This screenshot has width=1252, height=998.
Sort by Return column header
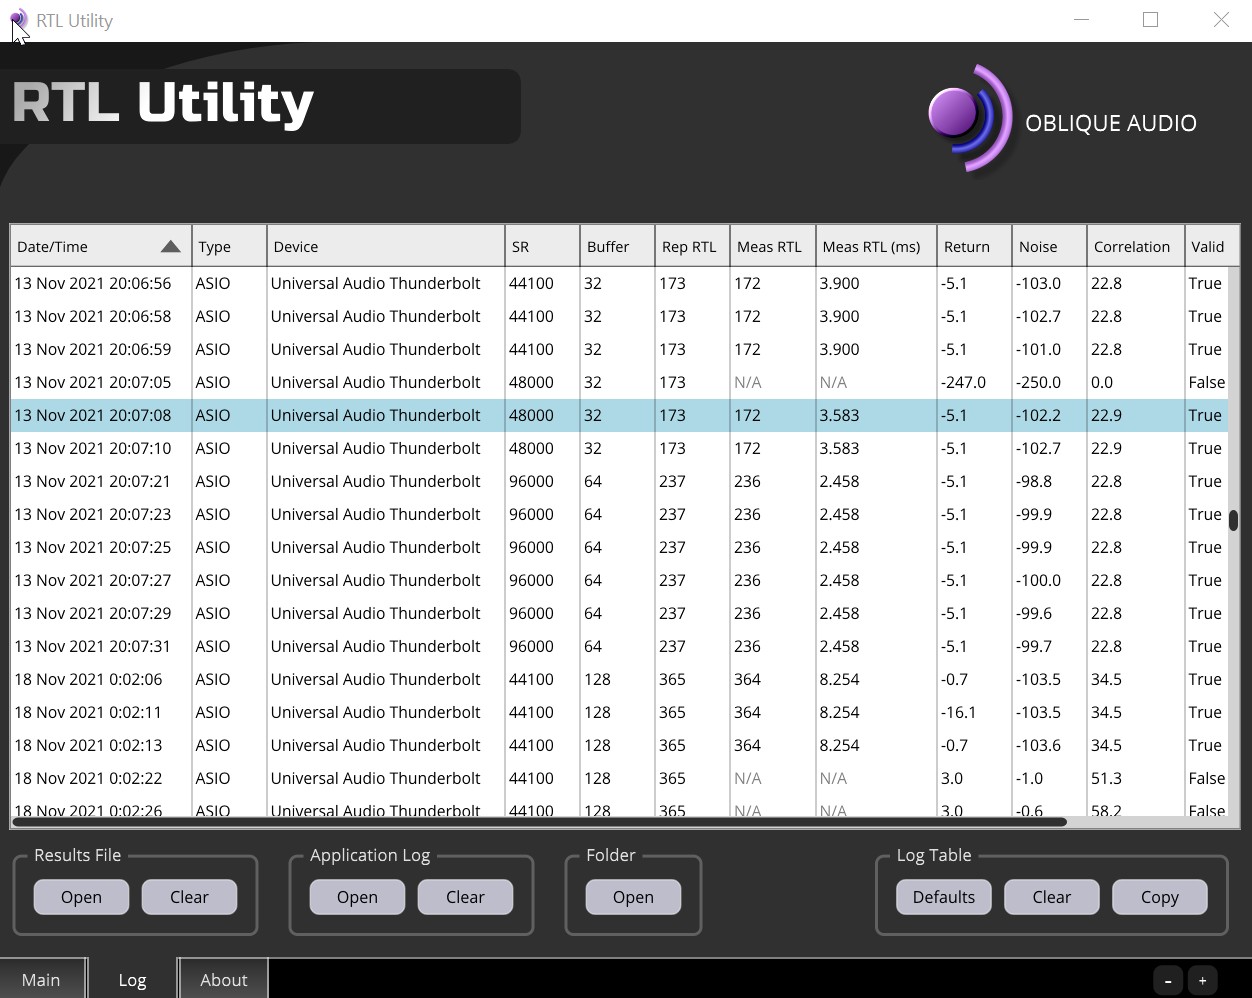(x=974, y=246)
